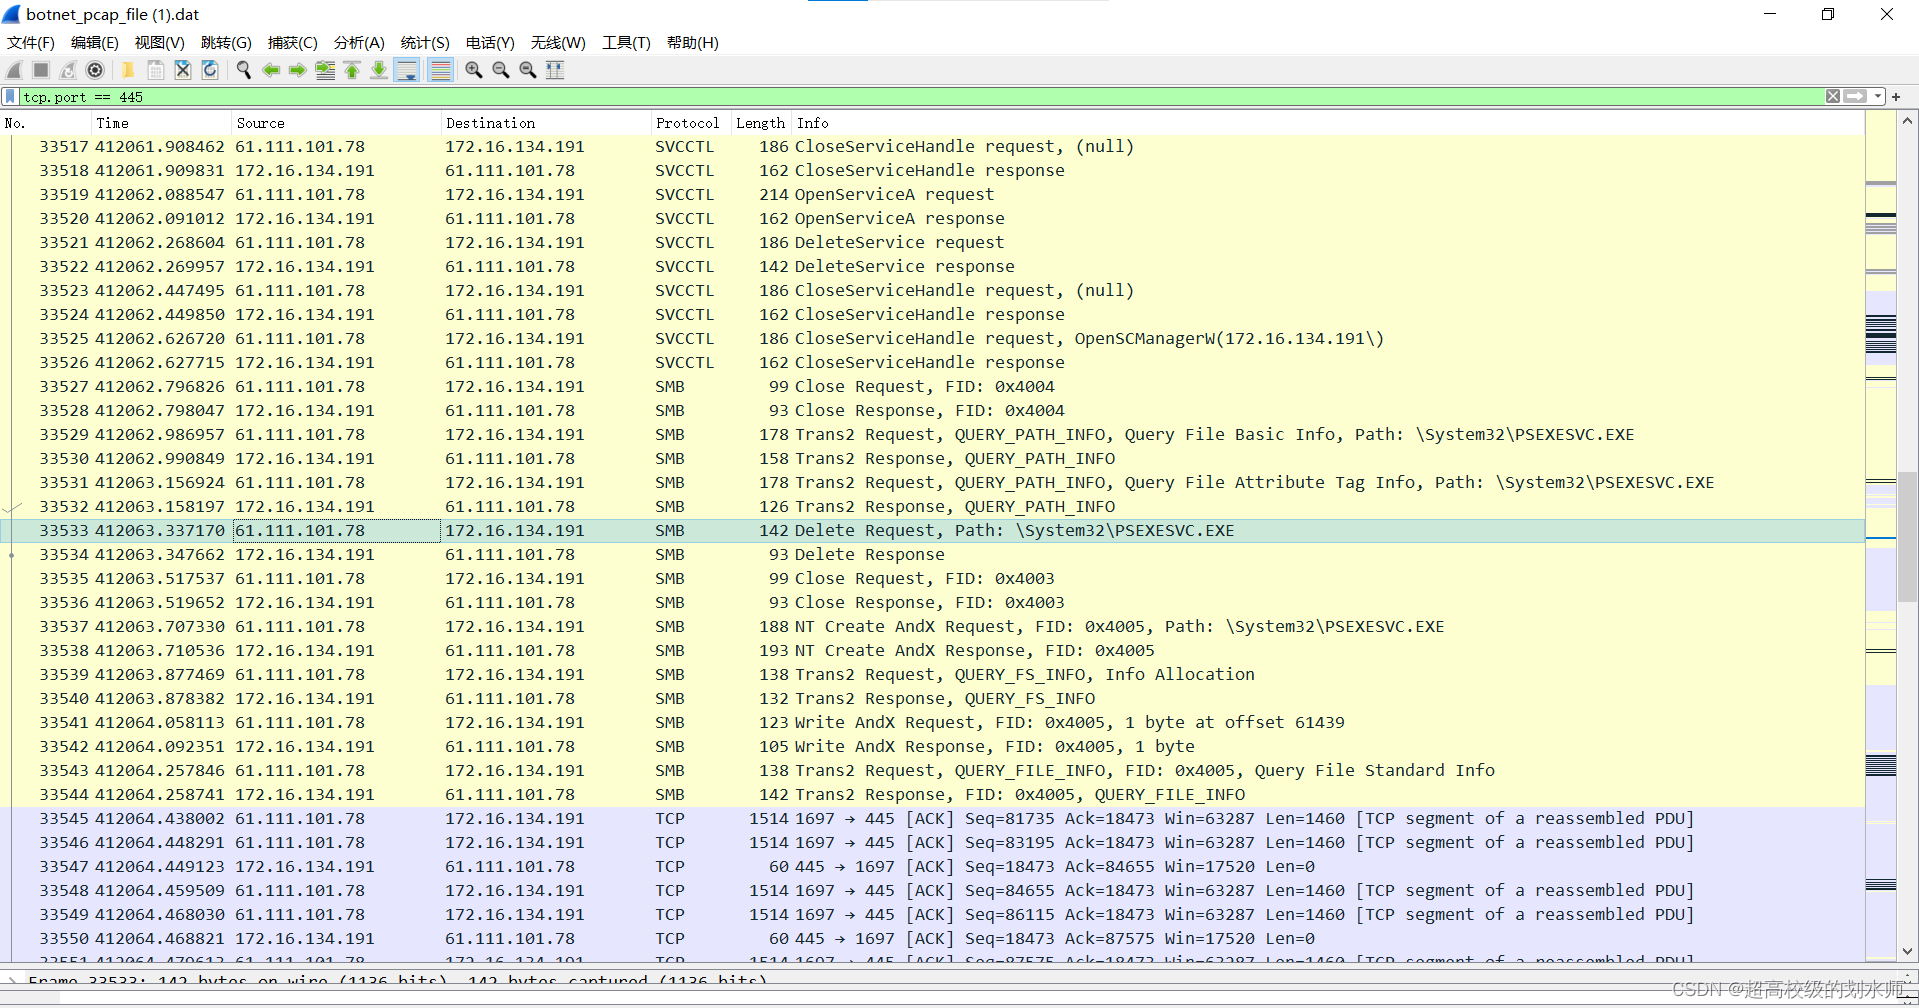Select the Frame 33533 detail line

(400, 981)
